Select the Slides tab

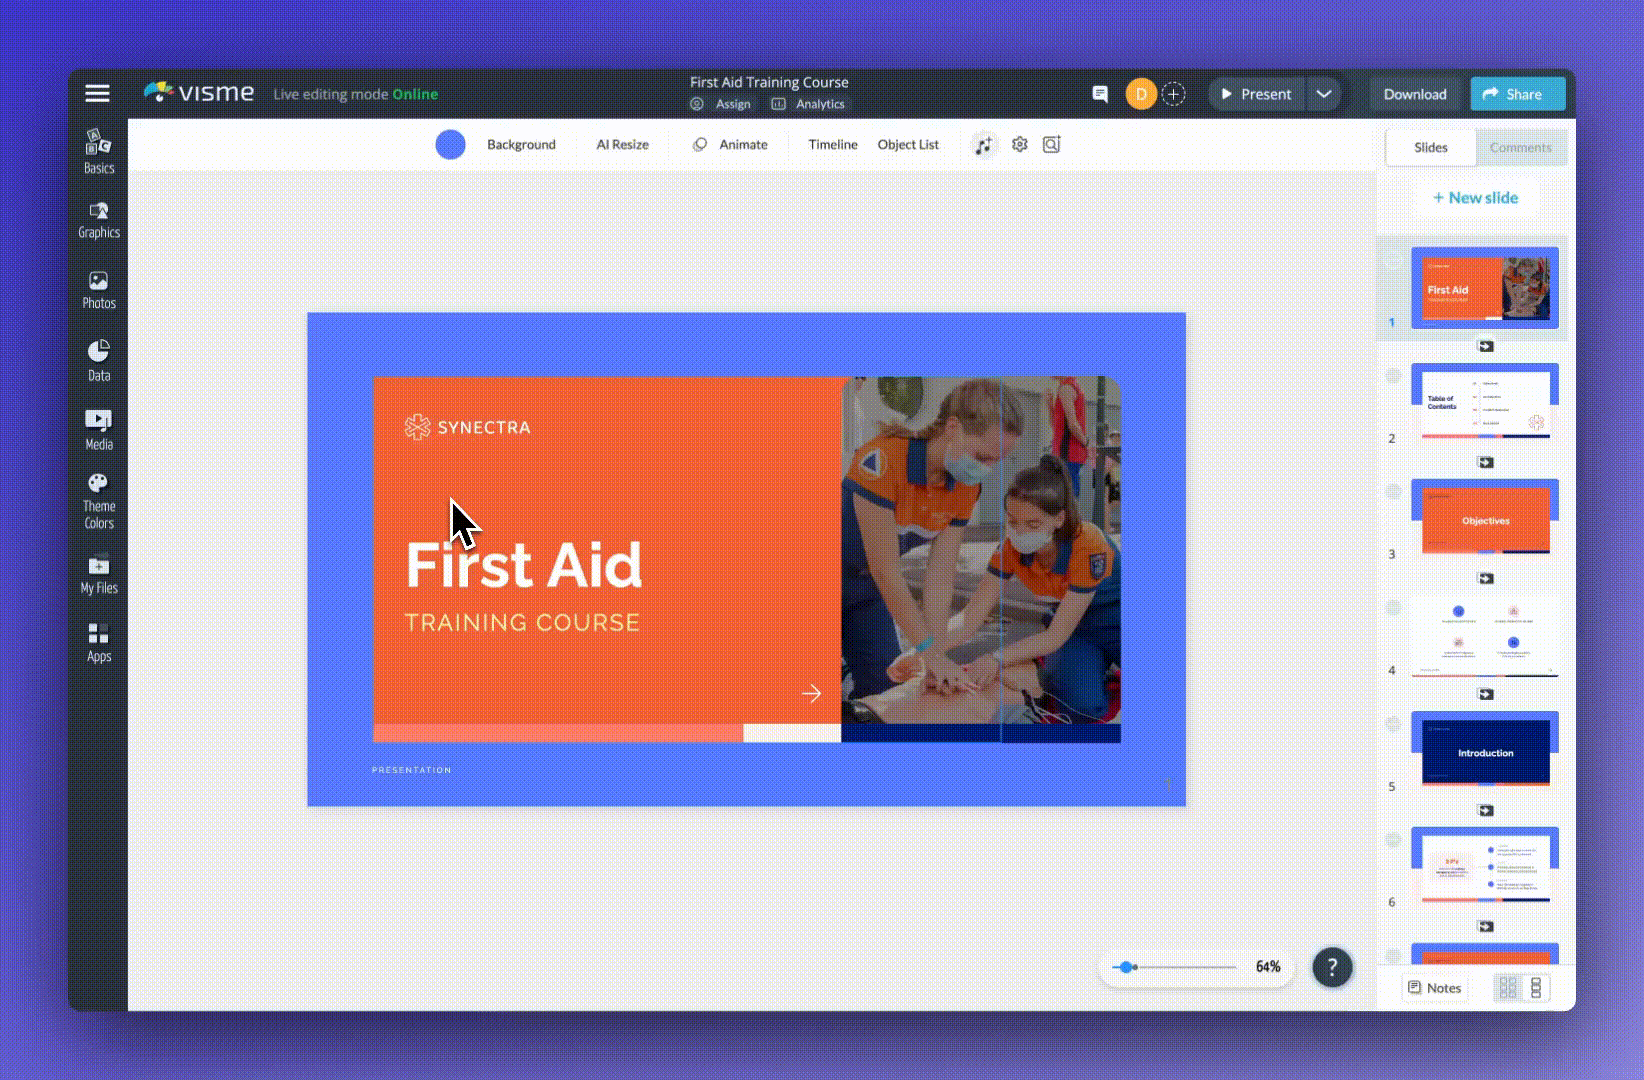click(x=1430, y=147)
